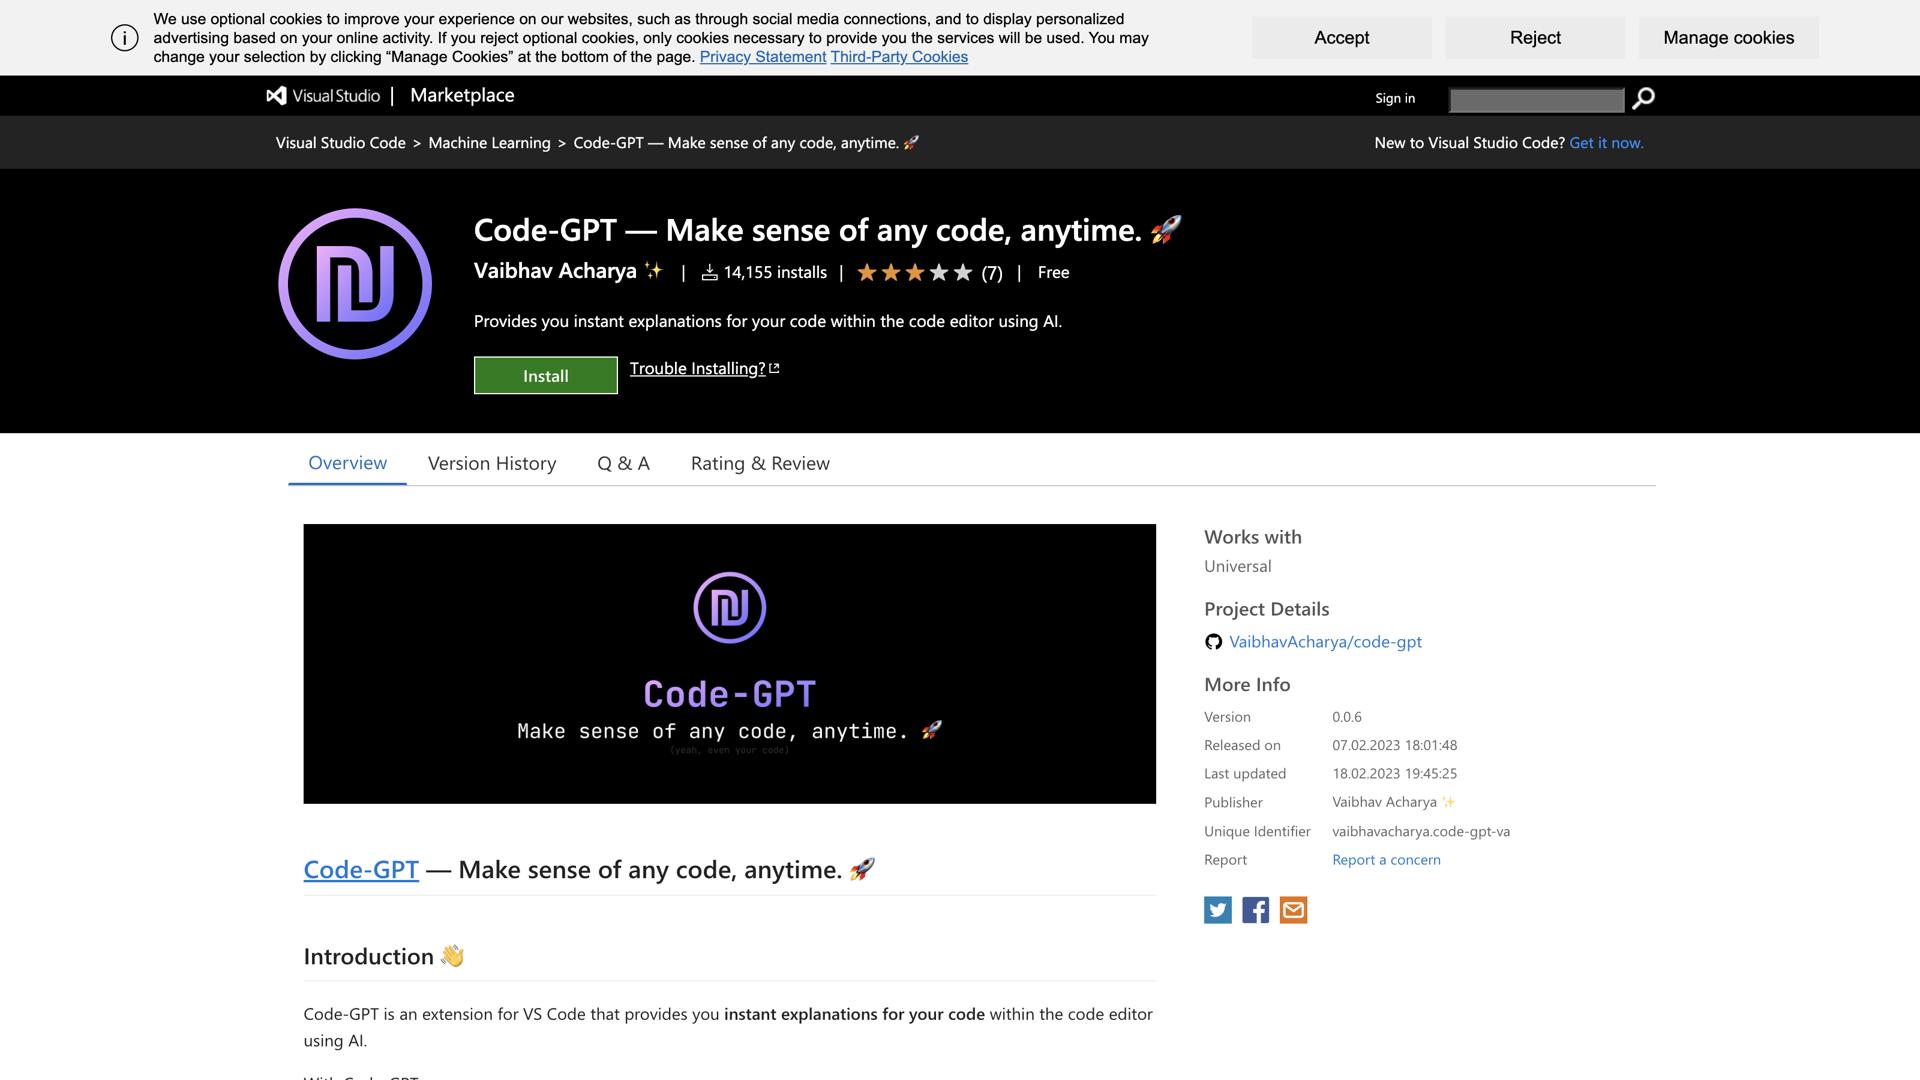1920x1080 pixels.
Task: Click the cookie banner info icon
Action: (123, 38)
